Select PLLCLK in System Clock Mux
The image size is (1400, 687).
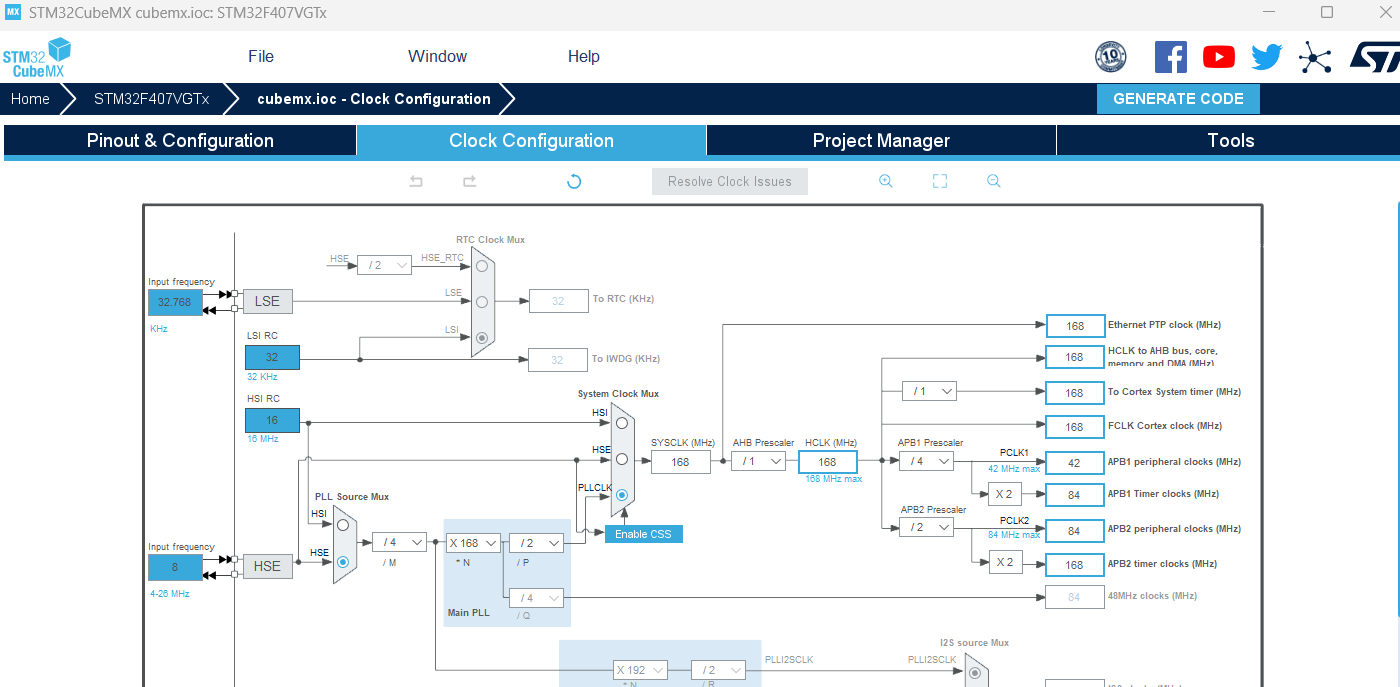(x=621, y=495)
